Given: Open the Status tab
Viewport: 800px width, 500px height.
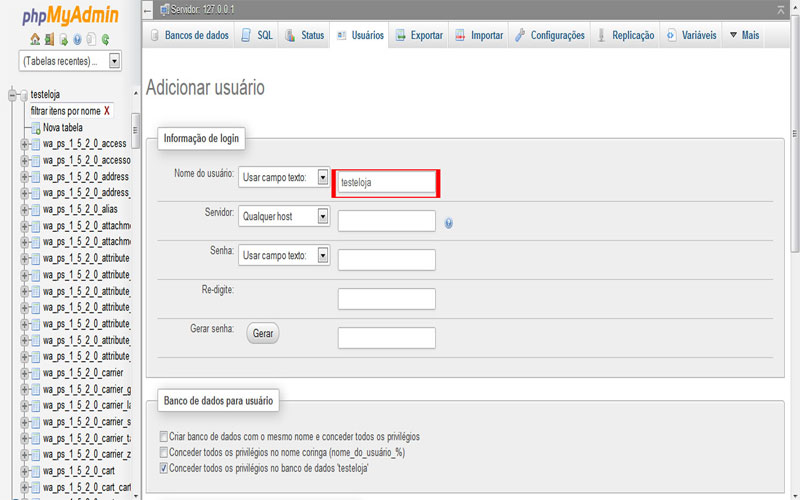Looking at the screenshot, I should click(x=305, y=35).
